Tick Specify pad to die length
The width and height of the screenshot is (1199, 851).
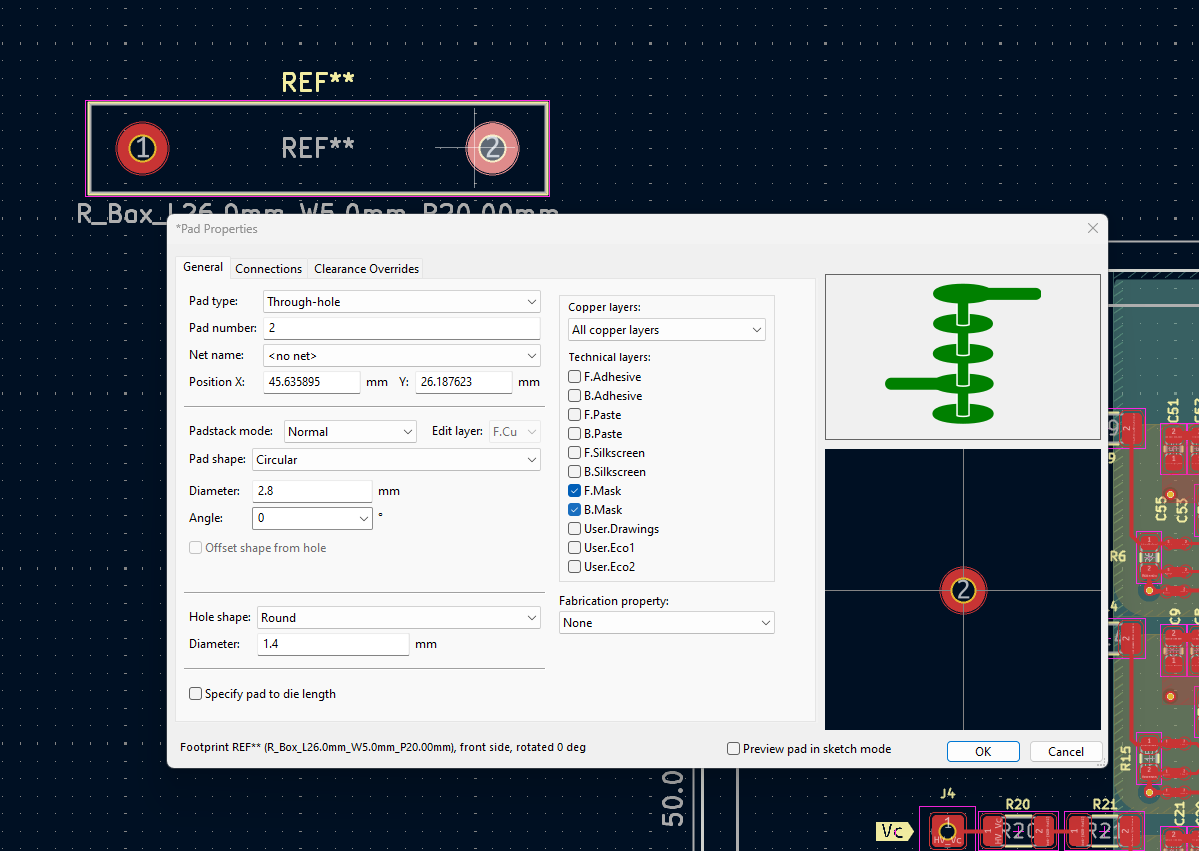(x=196, y=693)
